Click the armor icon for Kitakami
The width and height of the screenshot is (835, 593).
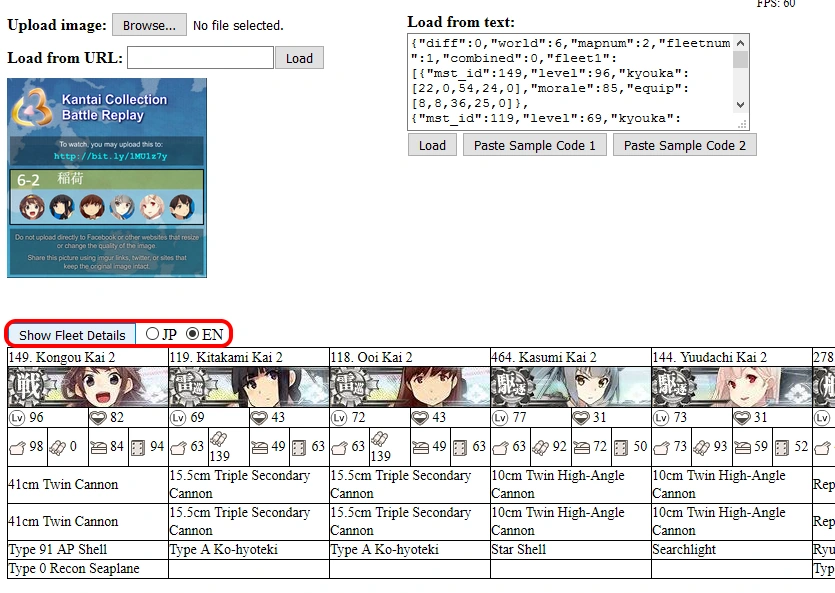coord(299,448)
